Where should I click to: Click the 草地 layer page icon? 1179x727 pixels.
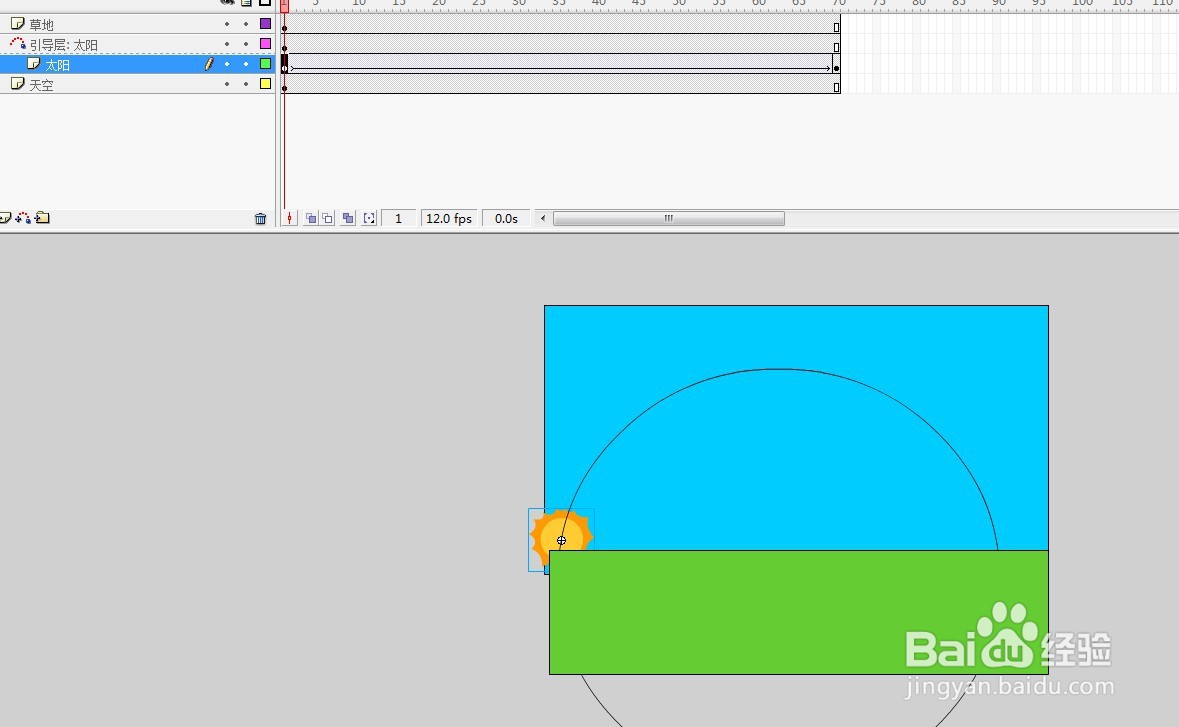[17, 24]
